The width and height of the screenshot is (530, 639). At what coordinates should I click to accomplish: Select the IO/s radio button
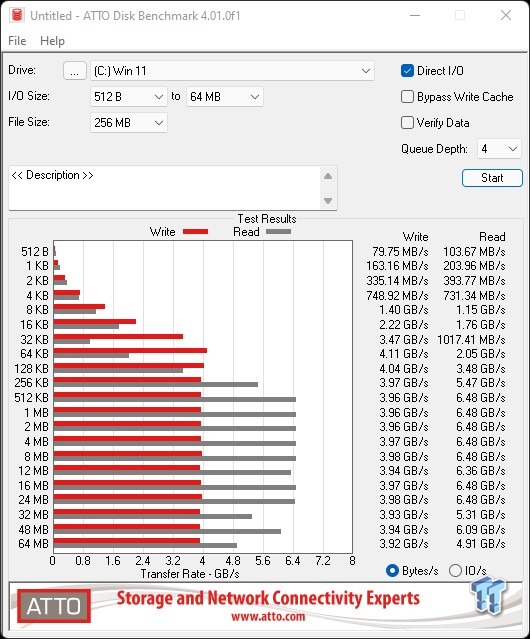click(x=455, y=571)
